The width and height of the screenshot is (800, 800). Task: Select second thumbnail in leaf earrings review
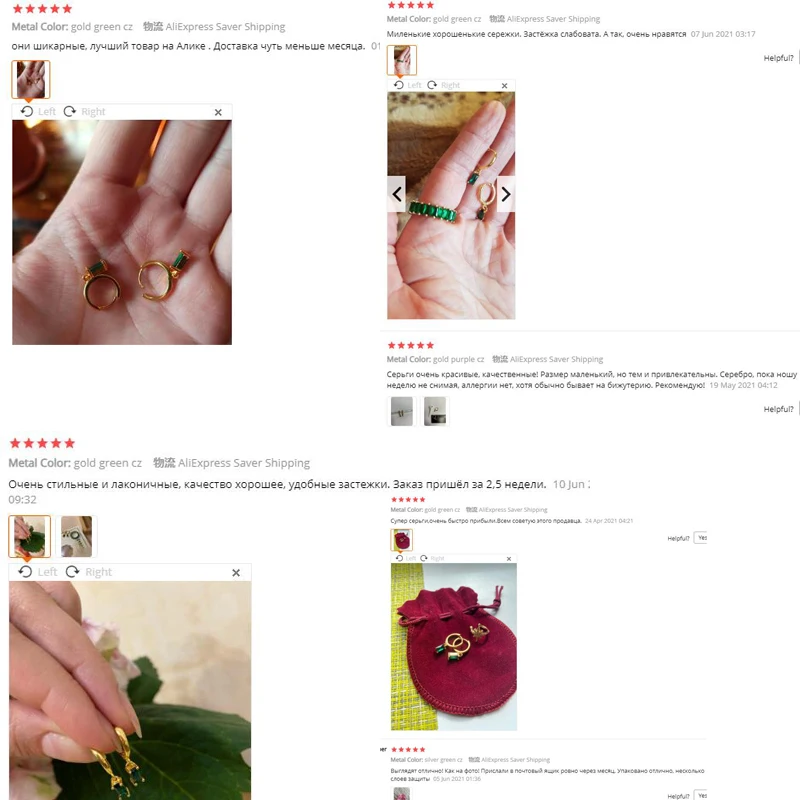(76, 536)
